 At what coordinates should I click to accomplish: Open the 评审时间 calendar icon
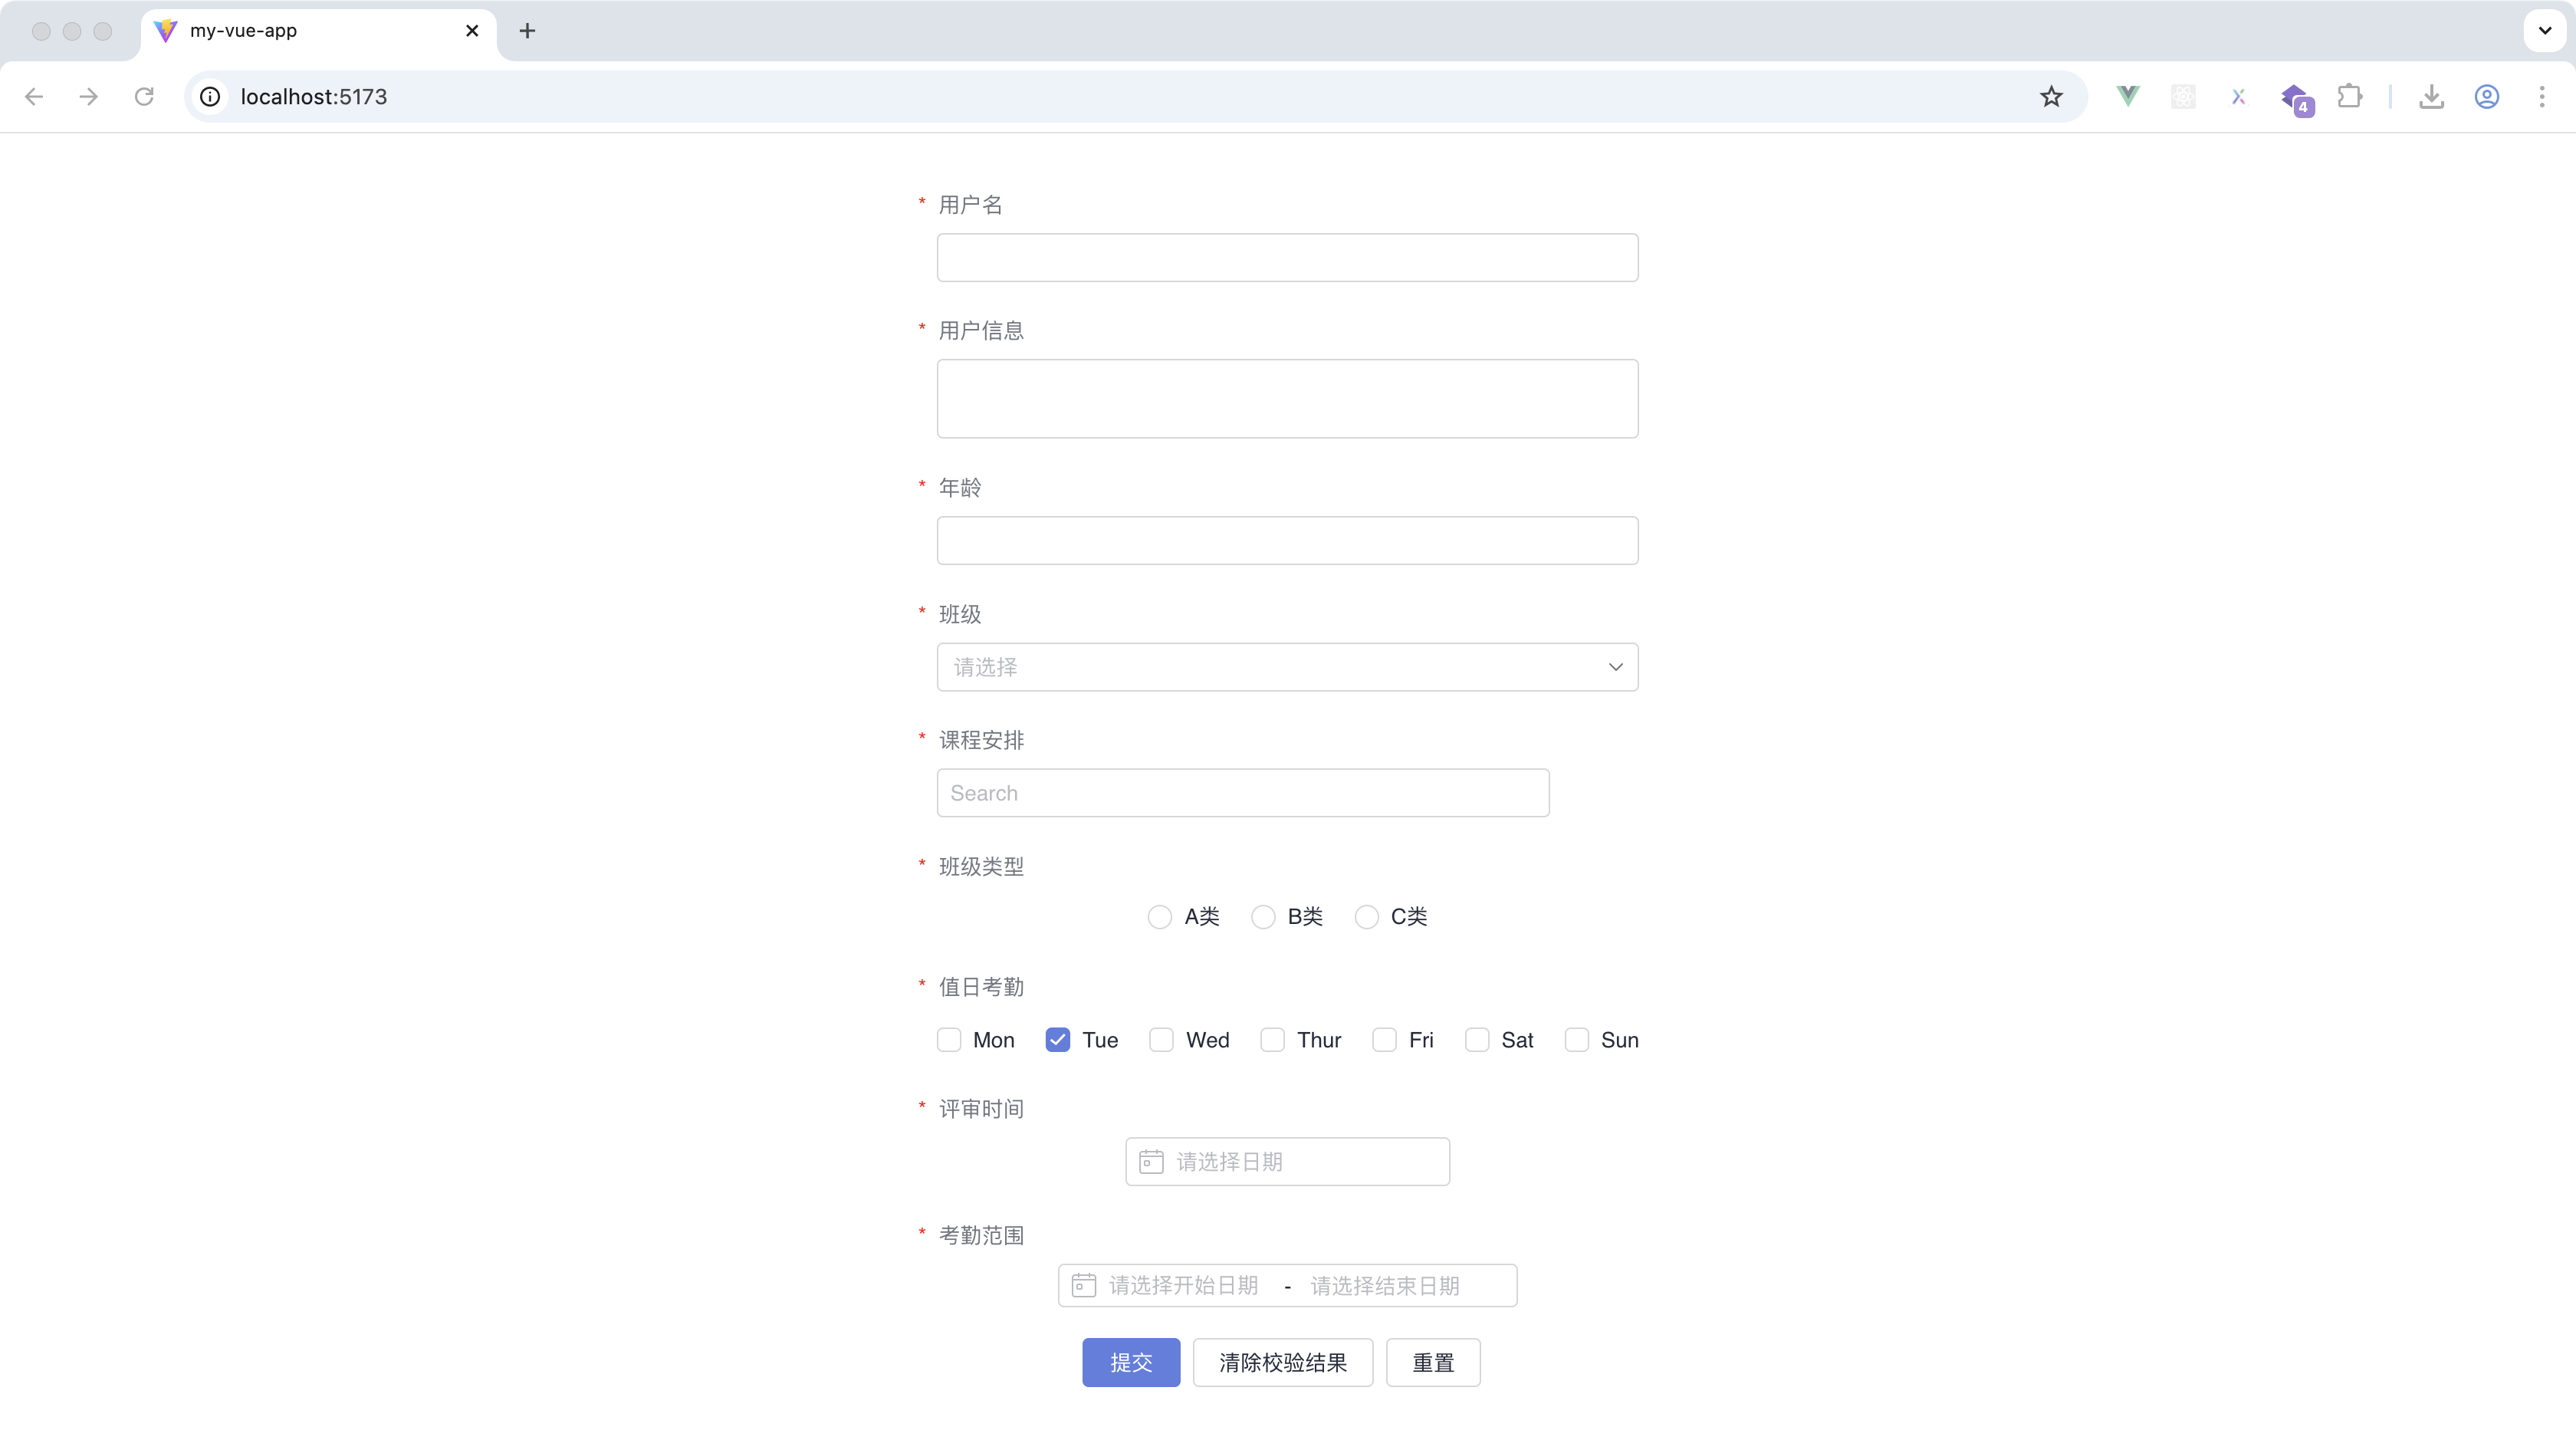click(x=1151, y=1161)
